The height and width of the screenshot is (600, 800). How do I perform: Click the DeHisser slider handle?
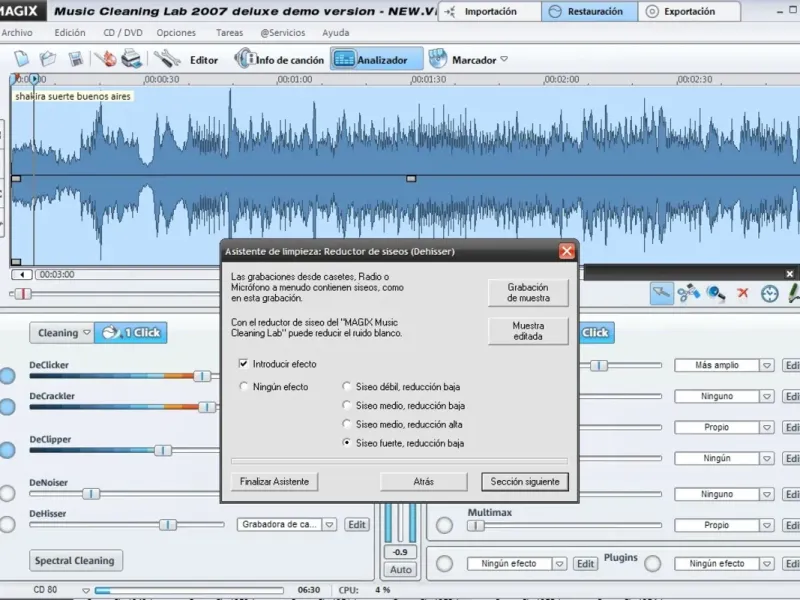point(167,524)
